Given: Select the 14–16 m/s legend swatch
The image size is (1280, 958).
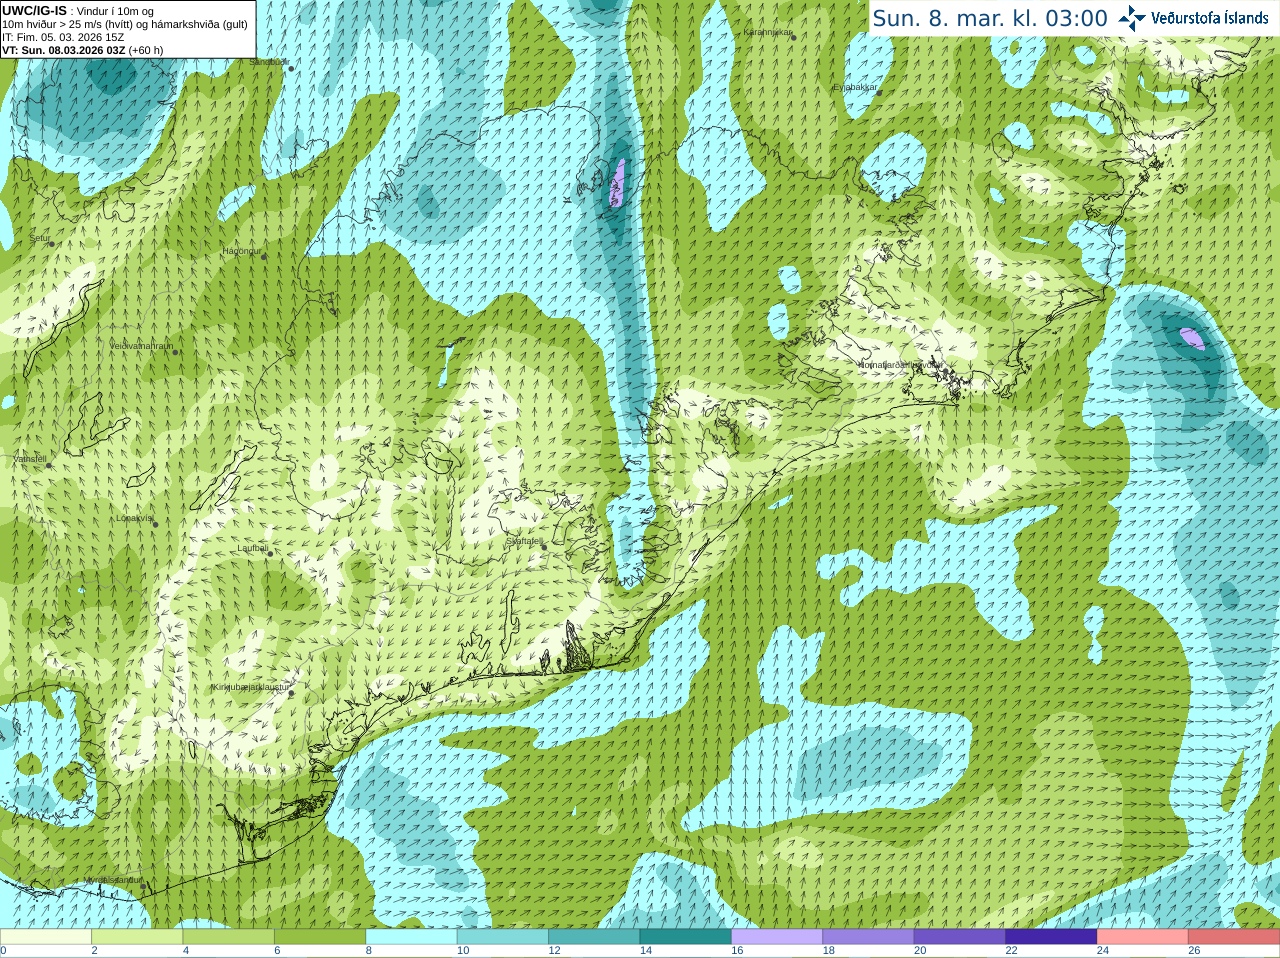Looking at the screenshot, I should [x=686, y=937].
